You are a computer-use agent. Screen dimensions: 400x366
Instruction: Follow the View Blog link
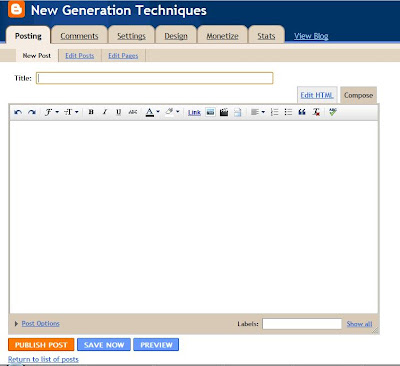pyautogui.click(x=311, y=36)
